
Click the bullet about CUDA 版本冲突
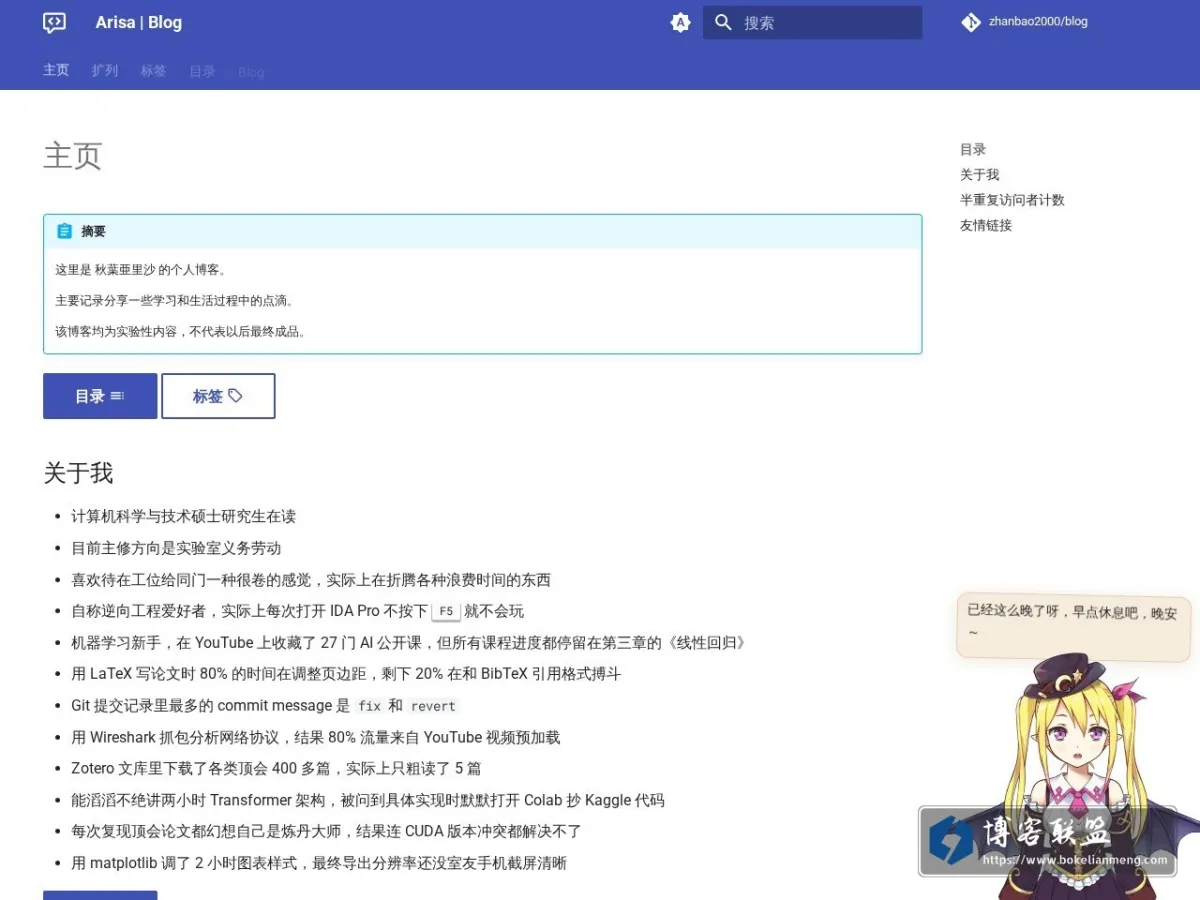click(x=326, y=832)
